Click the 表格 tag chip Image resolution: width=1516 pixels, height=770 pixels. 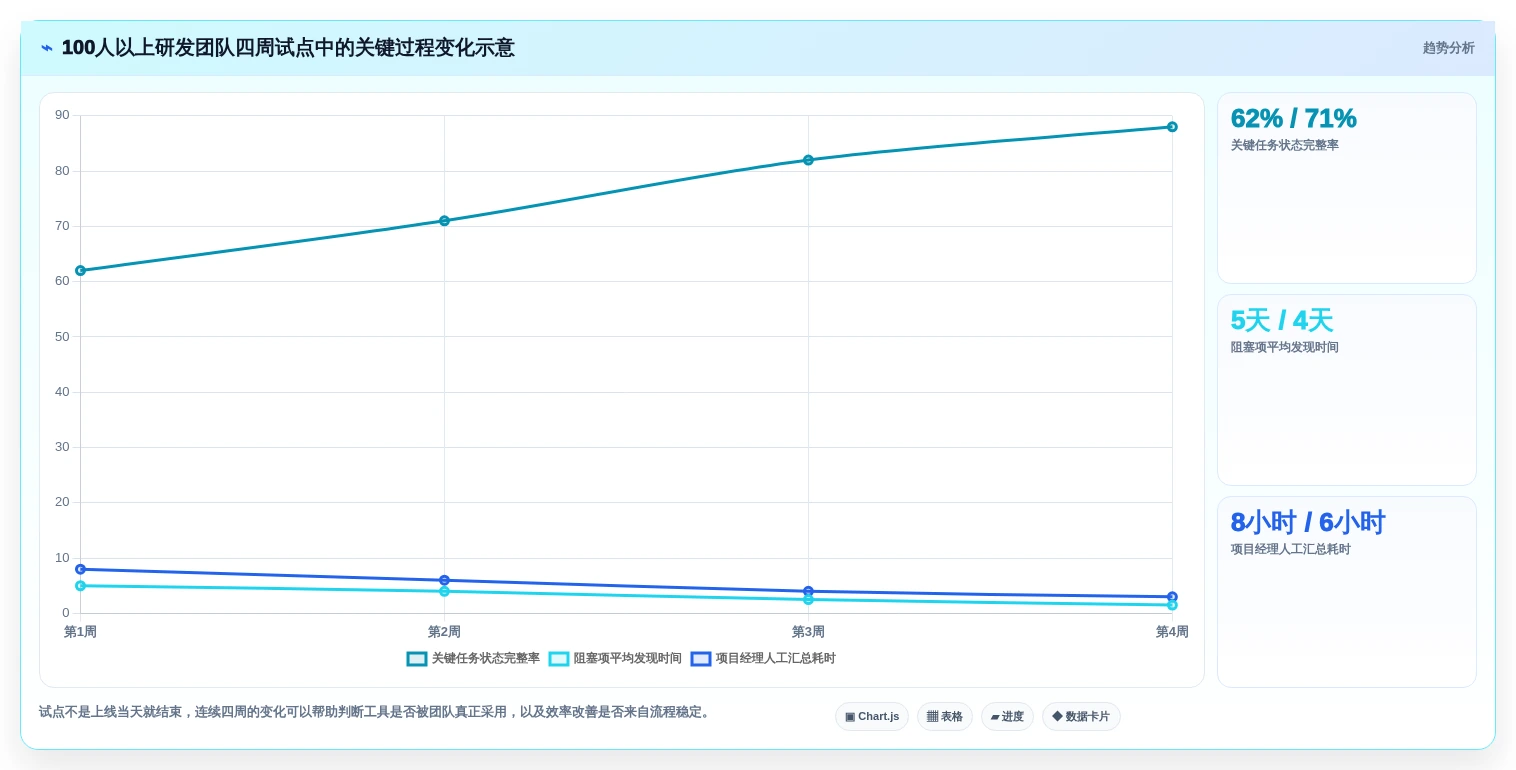click(x=945, y=717)
